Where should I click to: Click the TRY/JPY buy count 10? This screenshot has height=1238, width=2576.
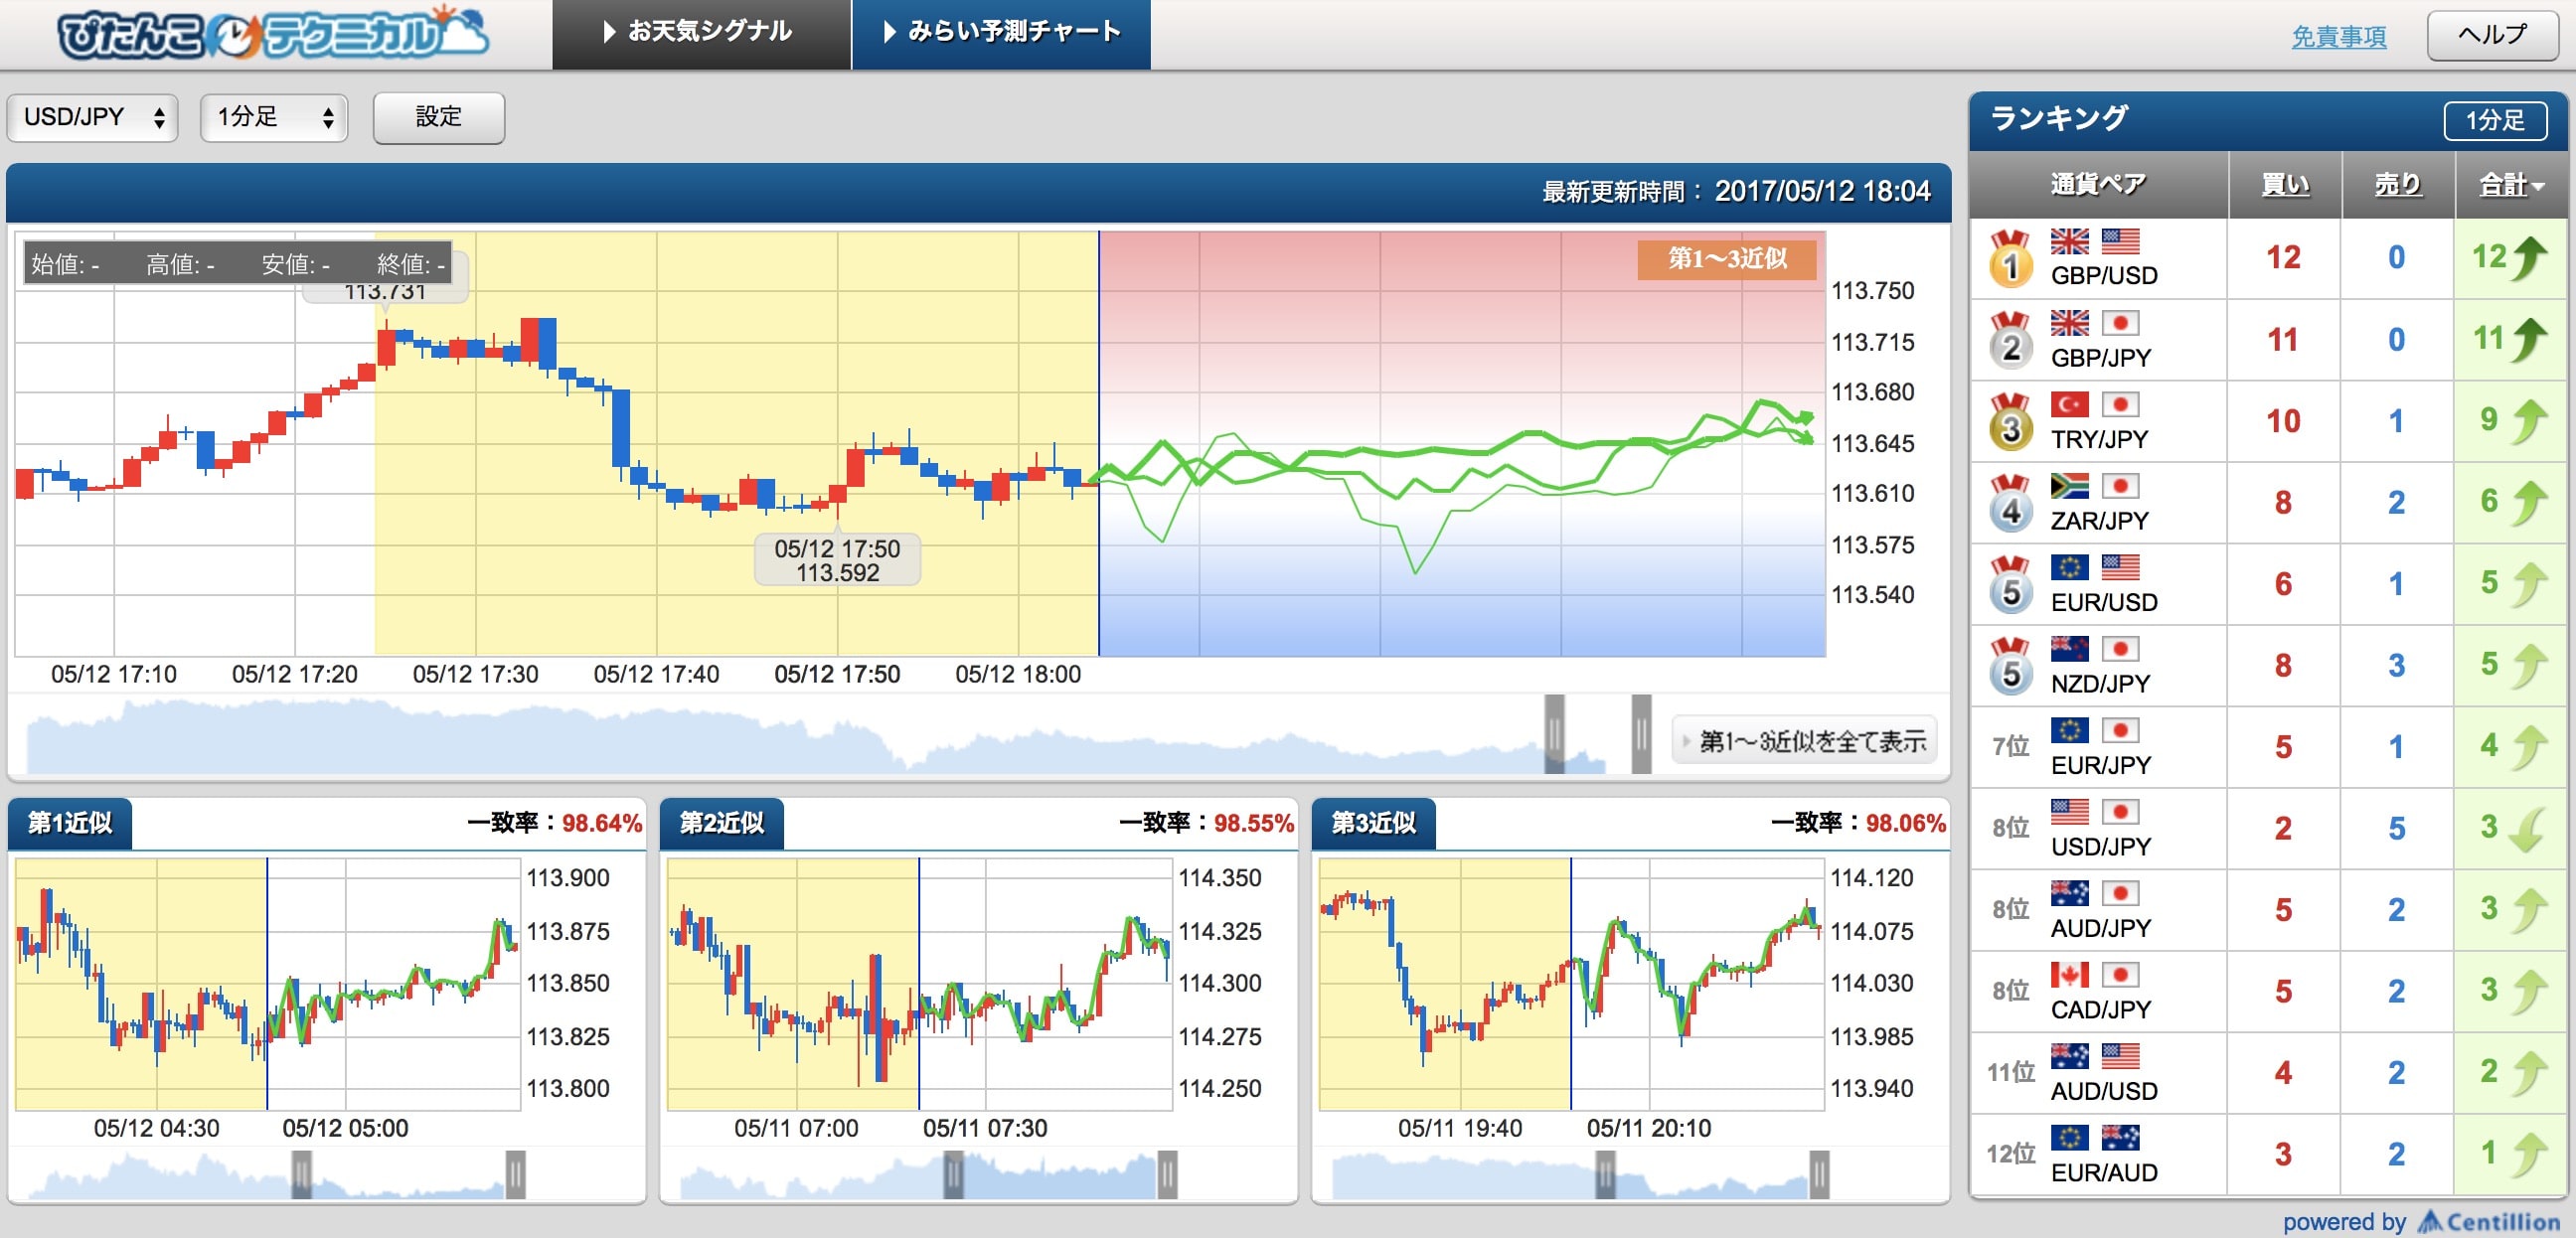[2284, 422]
